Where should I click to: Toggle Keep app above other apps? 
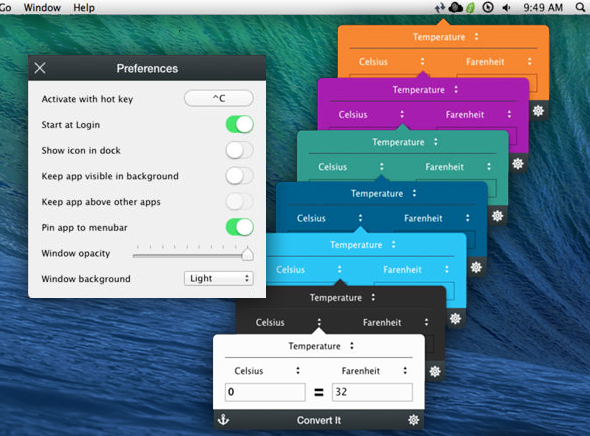click(240, 202)
